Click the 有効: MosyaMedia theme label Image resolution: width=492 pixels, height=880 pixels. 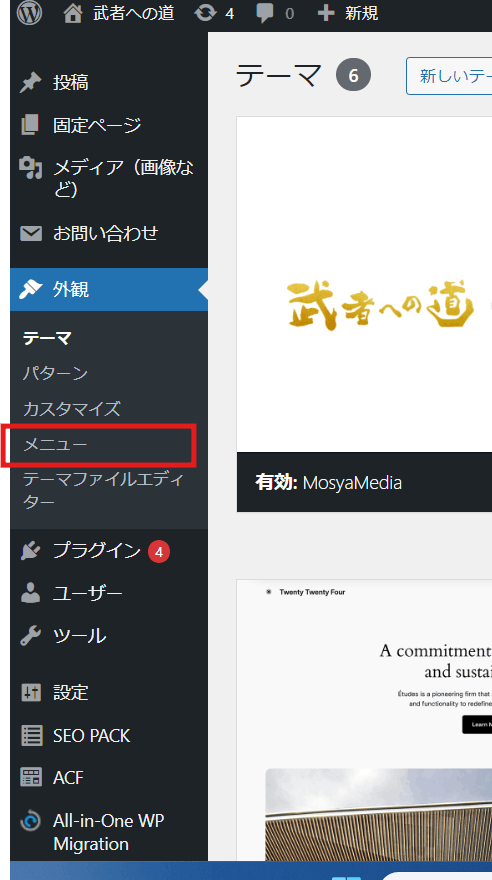click(329, 483)
